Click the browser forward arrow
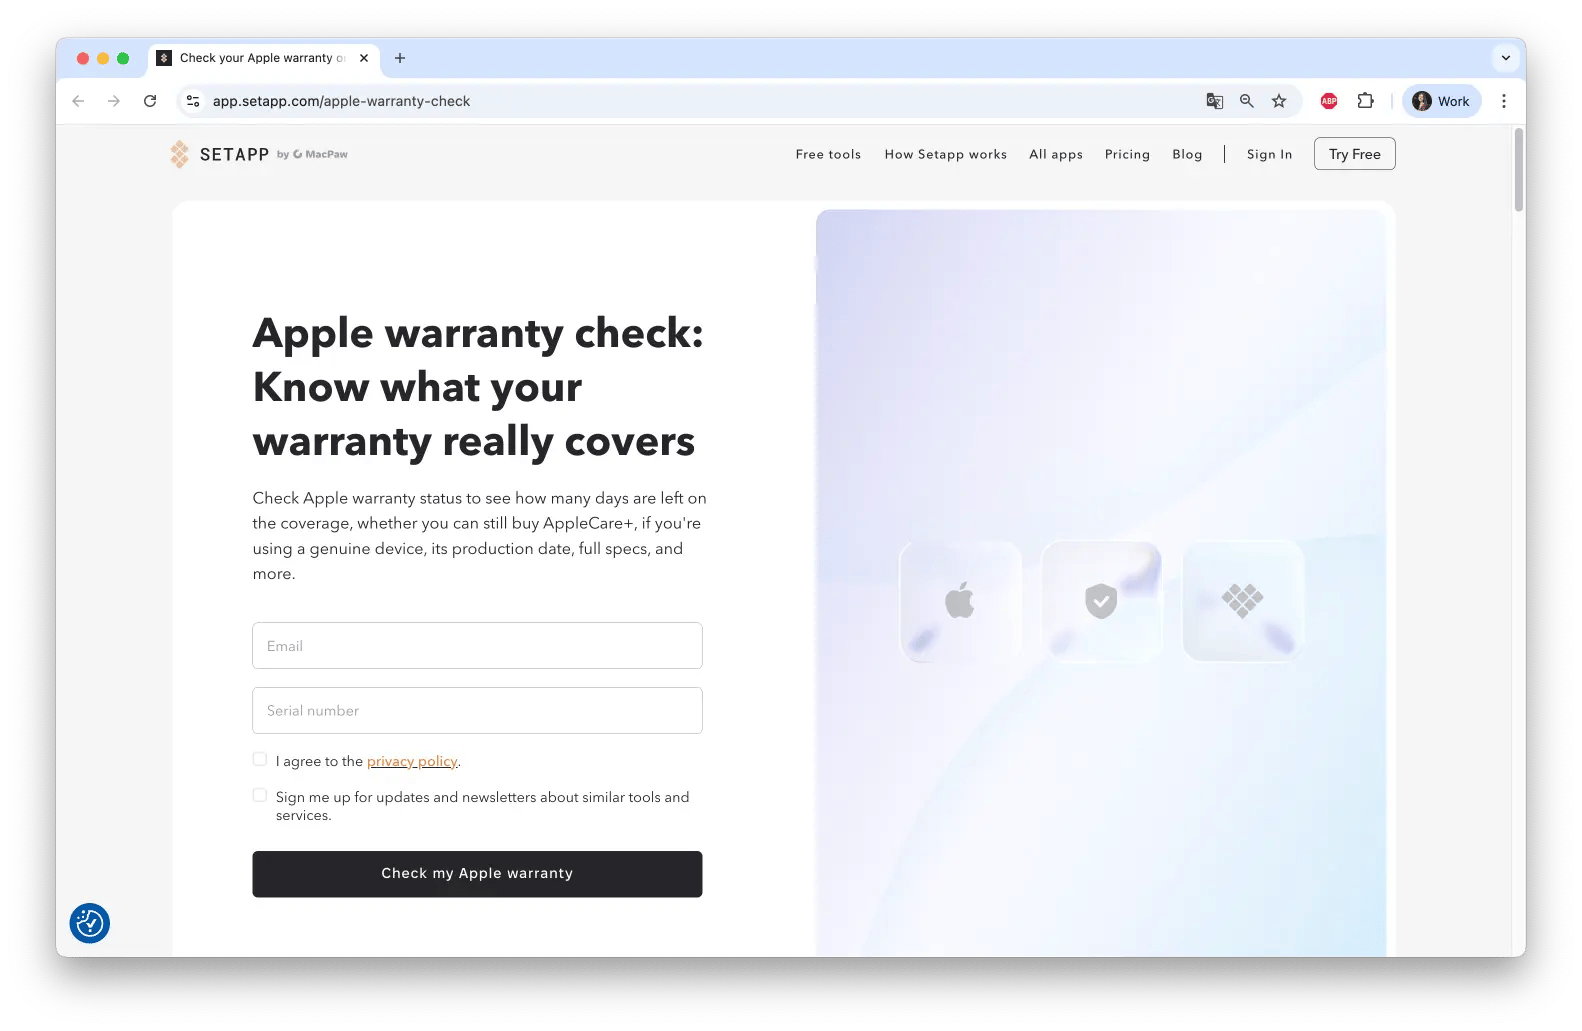 pyautogui.click(x=114, y=101)
